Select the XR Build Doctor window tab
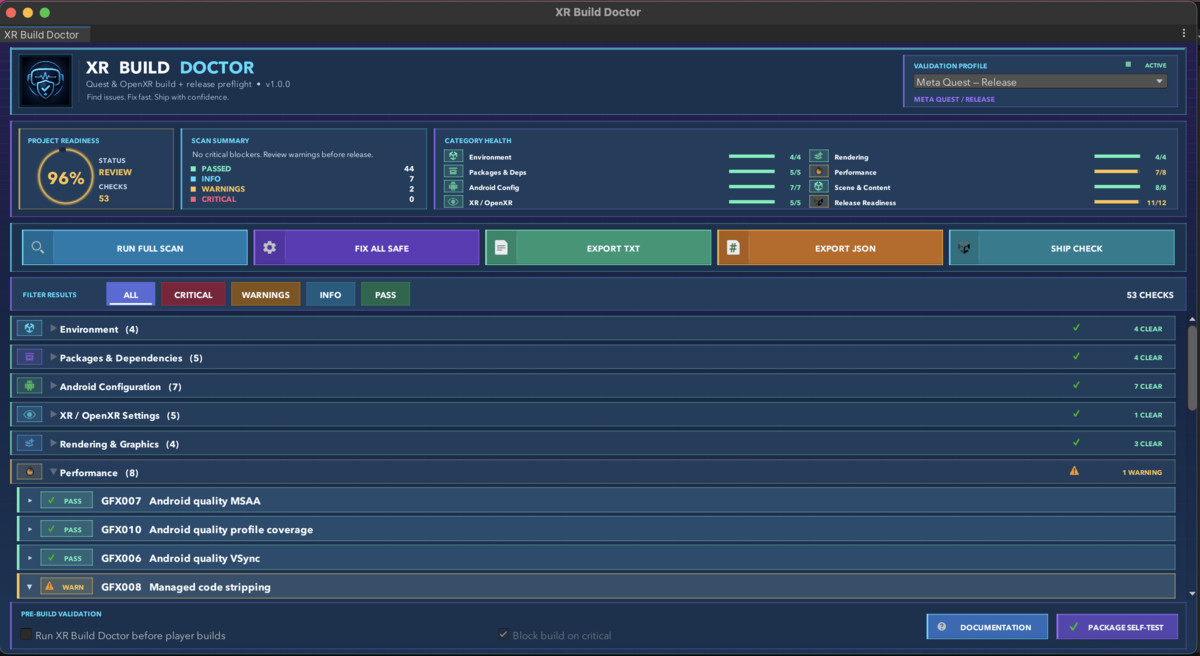Image resolution: width=1200 pixels, height=656 pixels. [45, 35]
